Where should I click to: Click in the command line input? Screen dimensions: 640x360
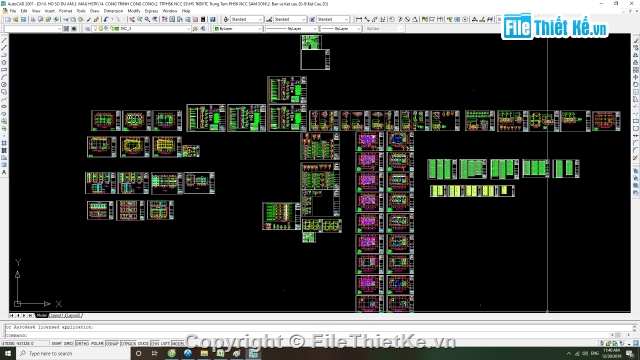tap(318, 335)
